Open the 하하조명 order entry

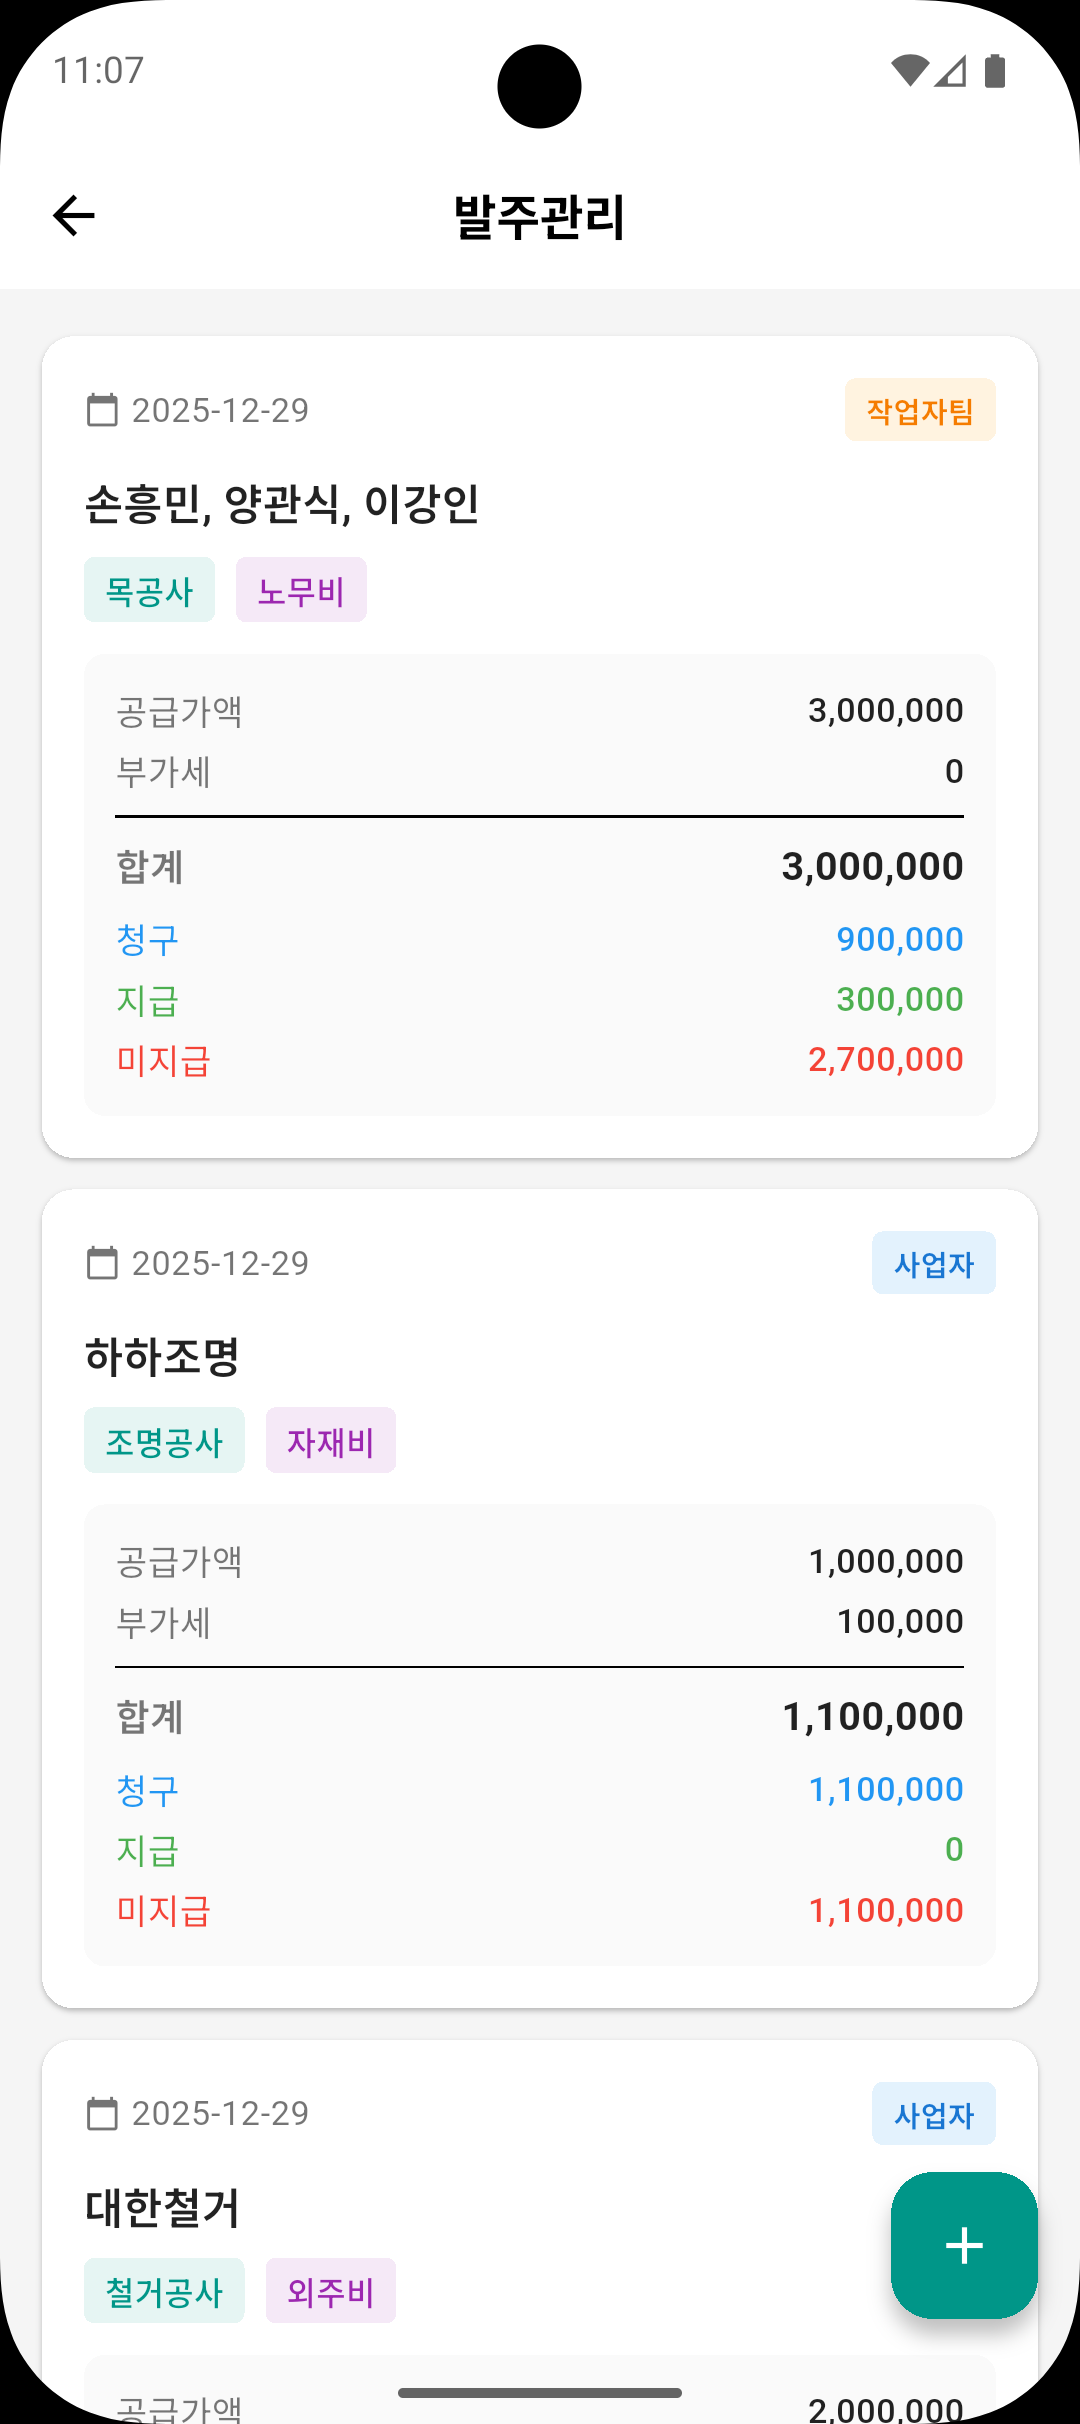tap(162, 1356)
